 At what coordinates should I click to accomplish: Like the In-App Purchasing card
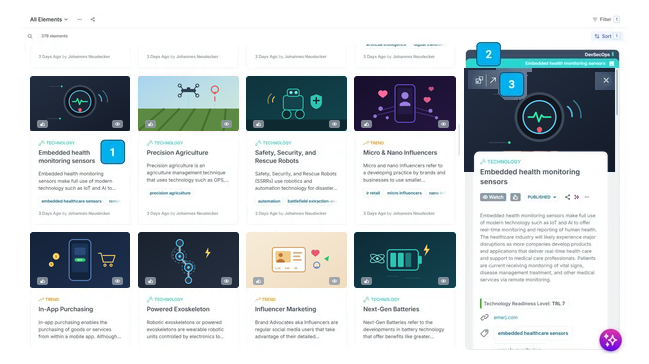42,281
